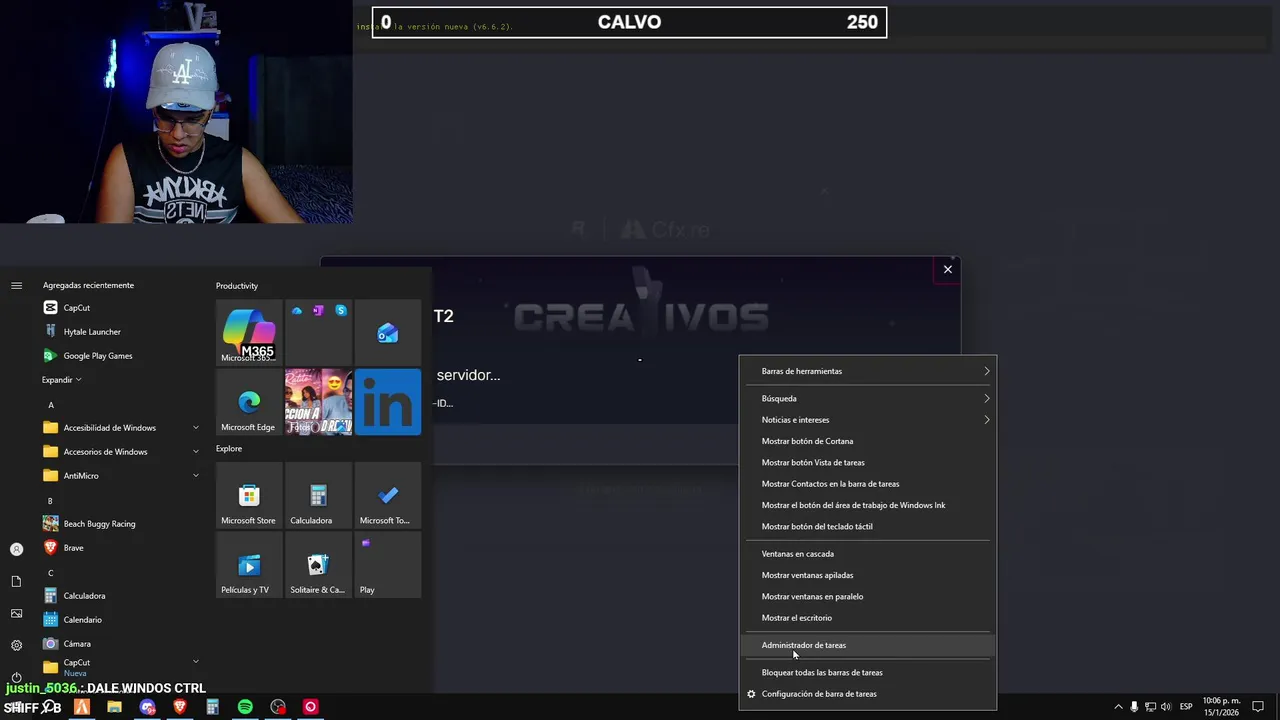The image size is (1280, 720).
Task: Open Pictures icon in Start left rail
Action: point(16,613)
